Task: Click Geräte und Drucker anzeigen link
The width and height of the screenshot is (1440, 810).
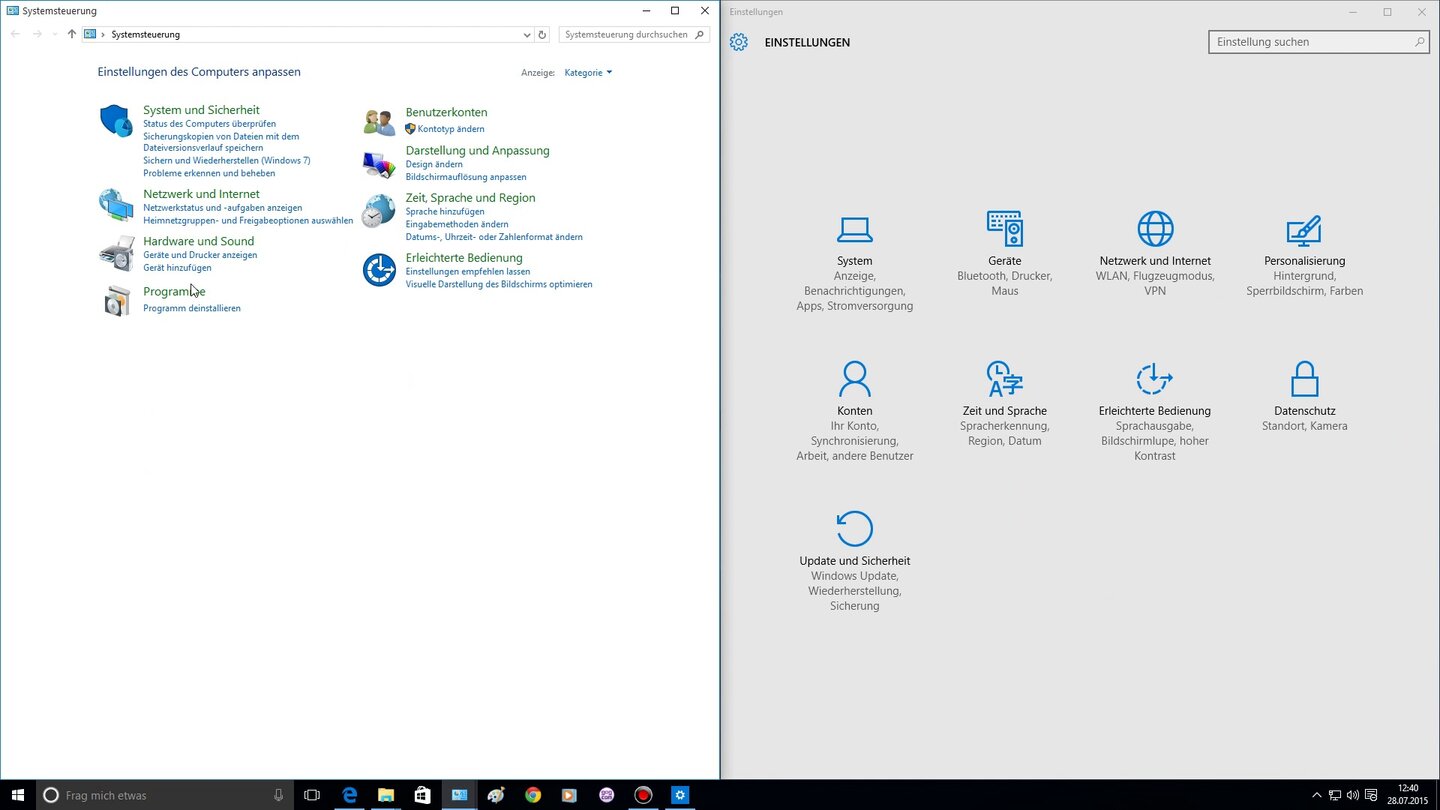Action: (x=200, y=255)
